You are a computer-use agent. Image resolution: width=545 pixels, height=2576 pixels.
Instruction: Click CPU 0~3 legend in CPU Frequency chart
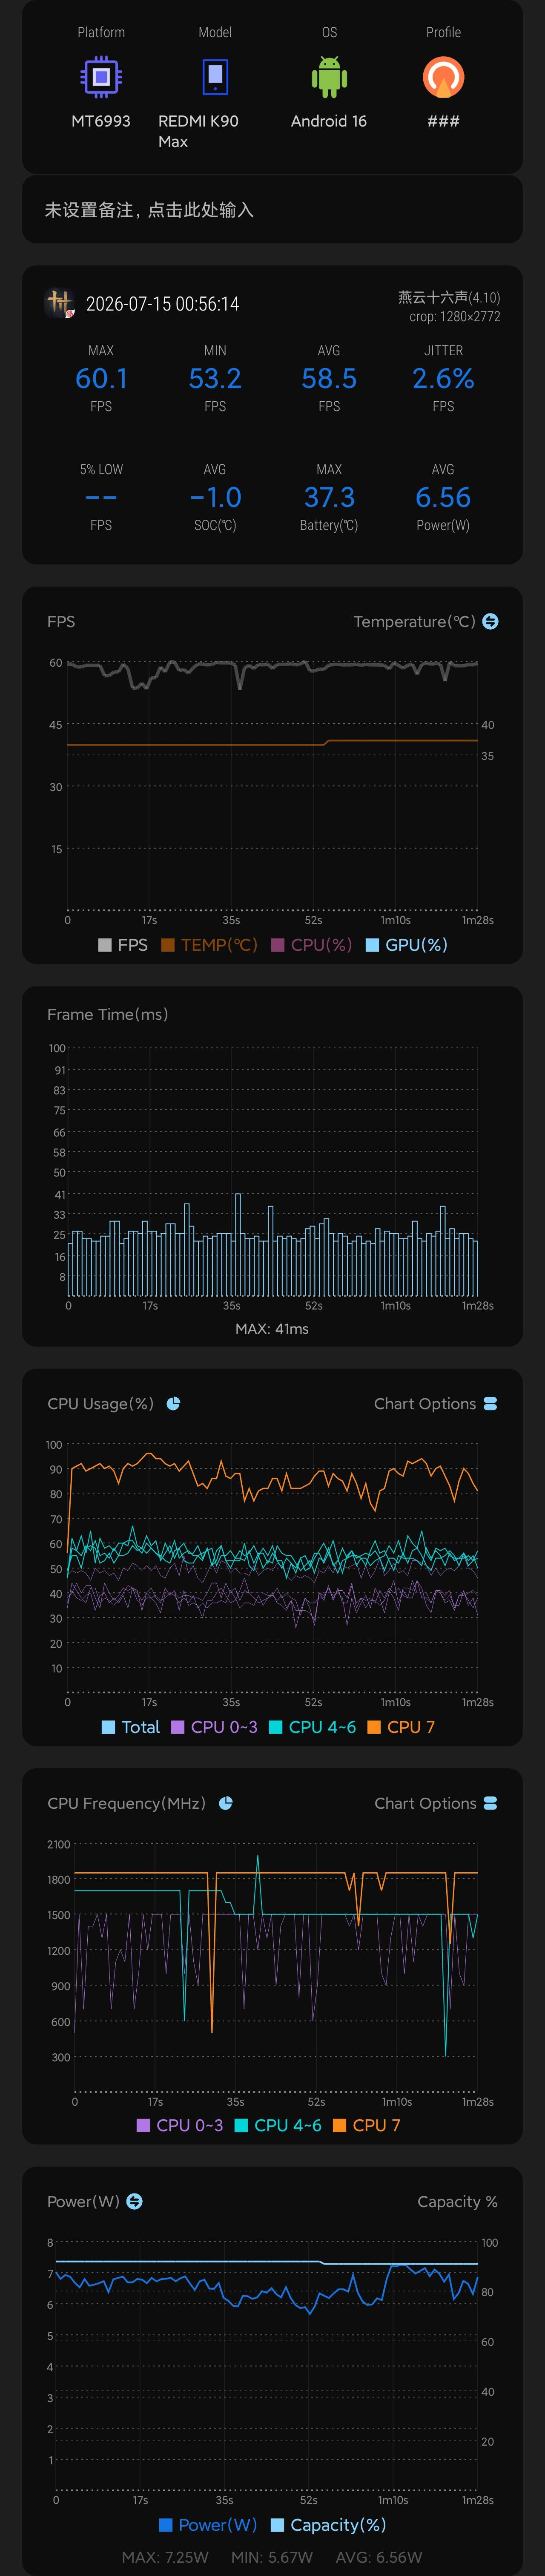(x=180, y=2125)
